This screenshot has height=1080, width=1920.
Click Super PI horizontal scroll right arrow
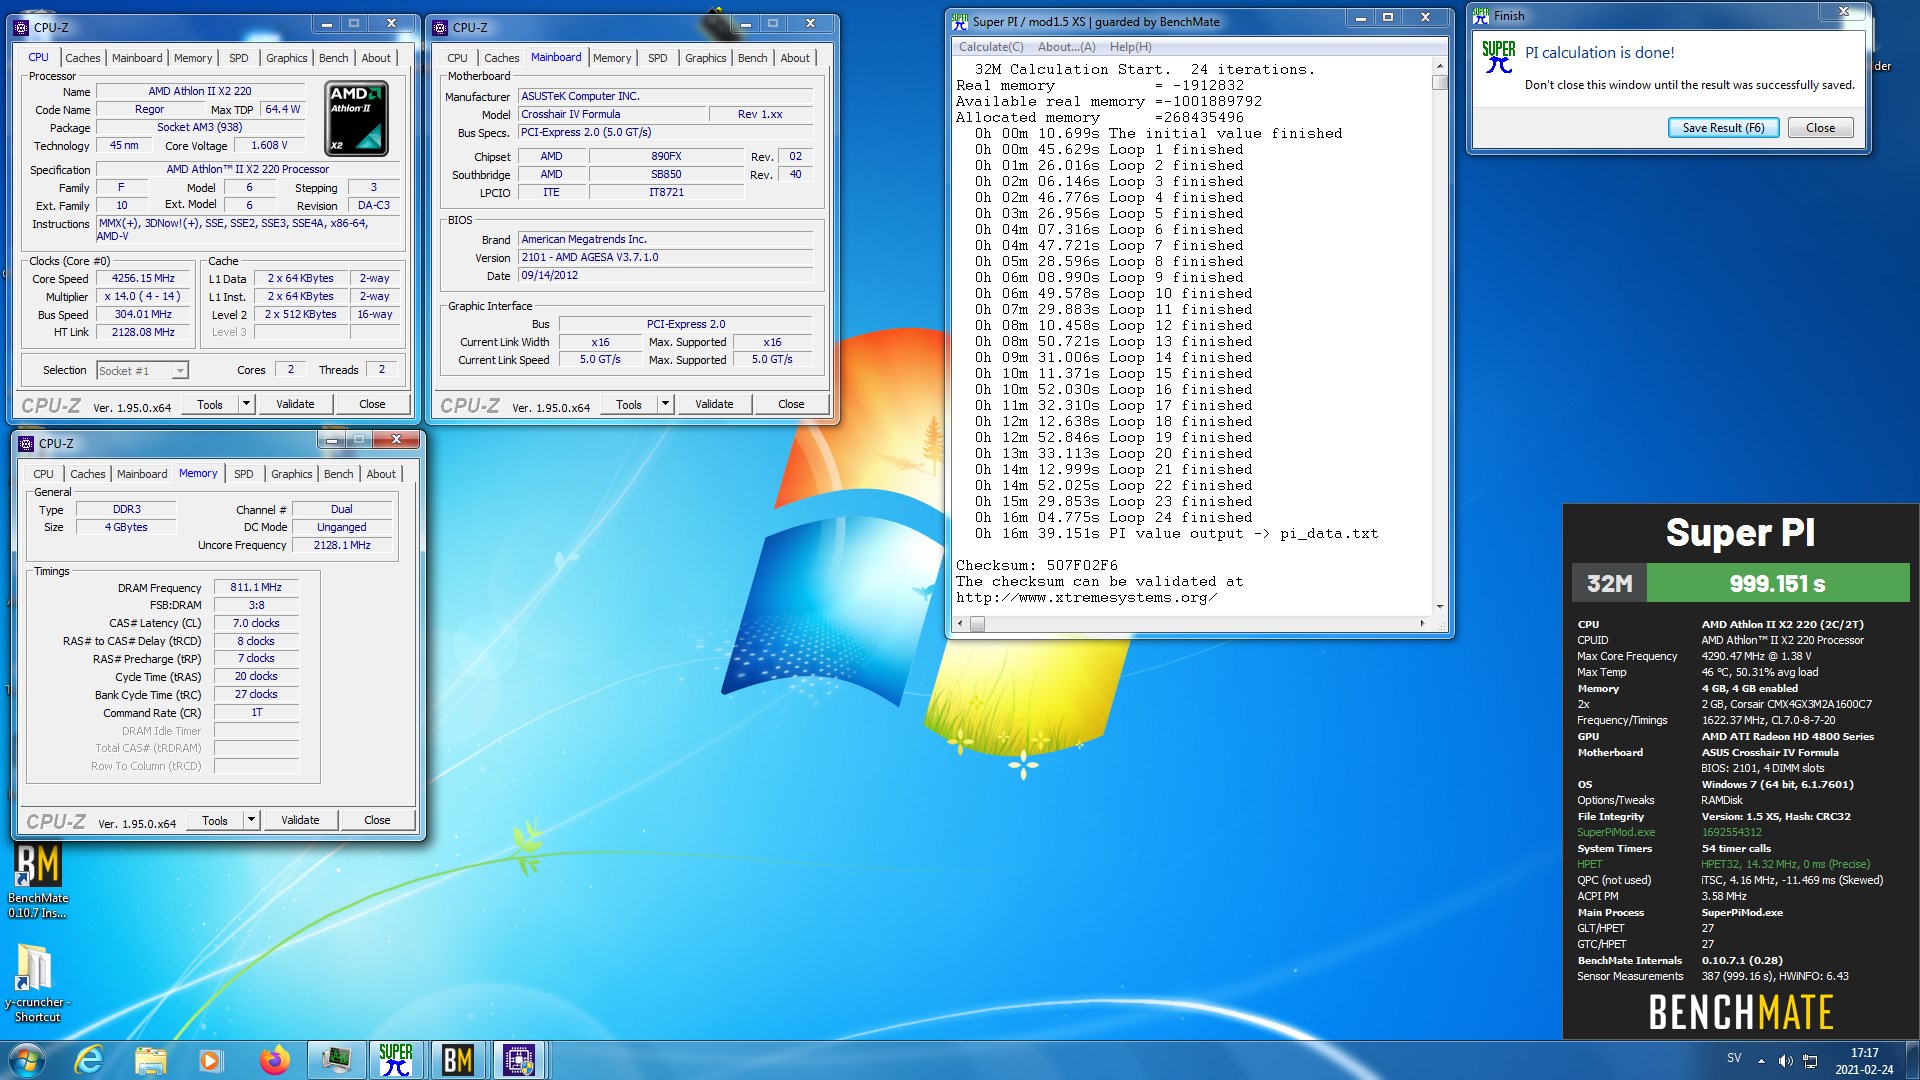pos(1422,624)
